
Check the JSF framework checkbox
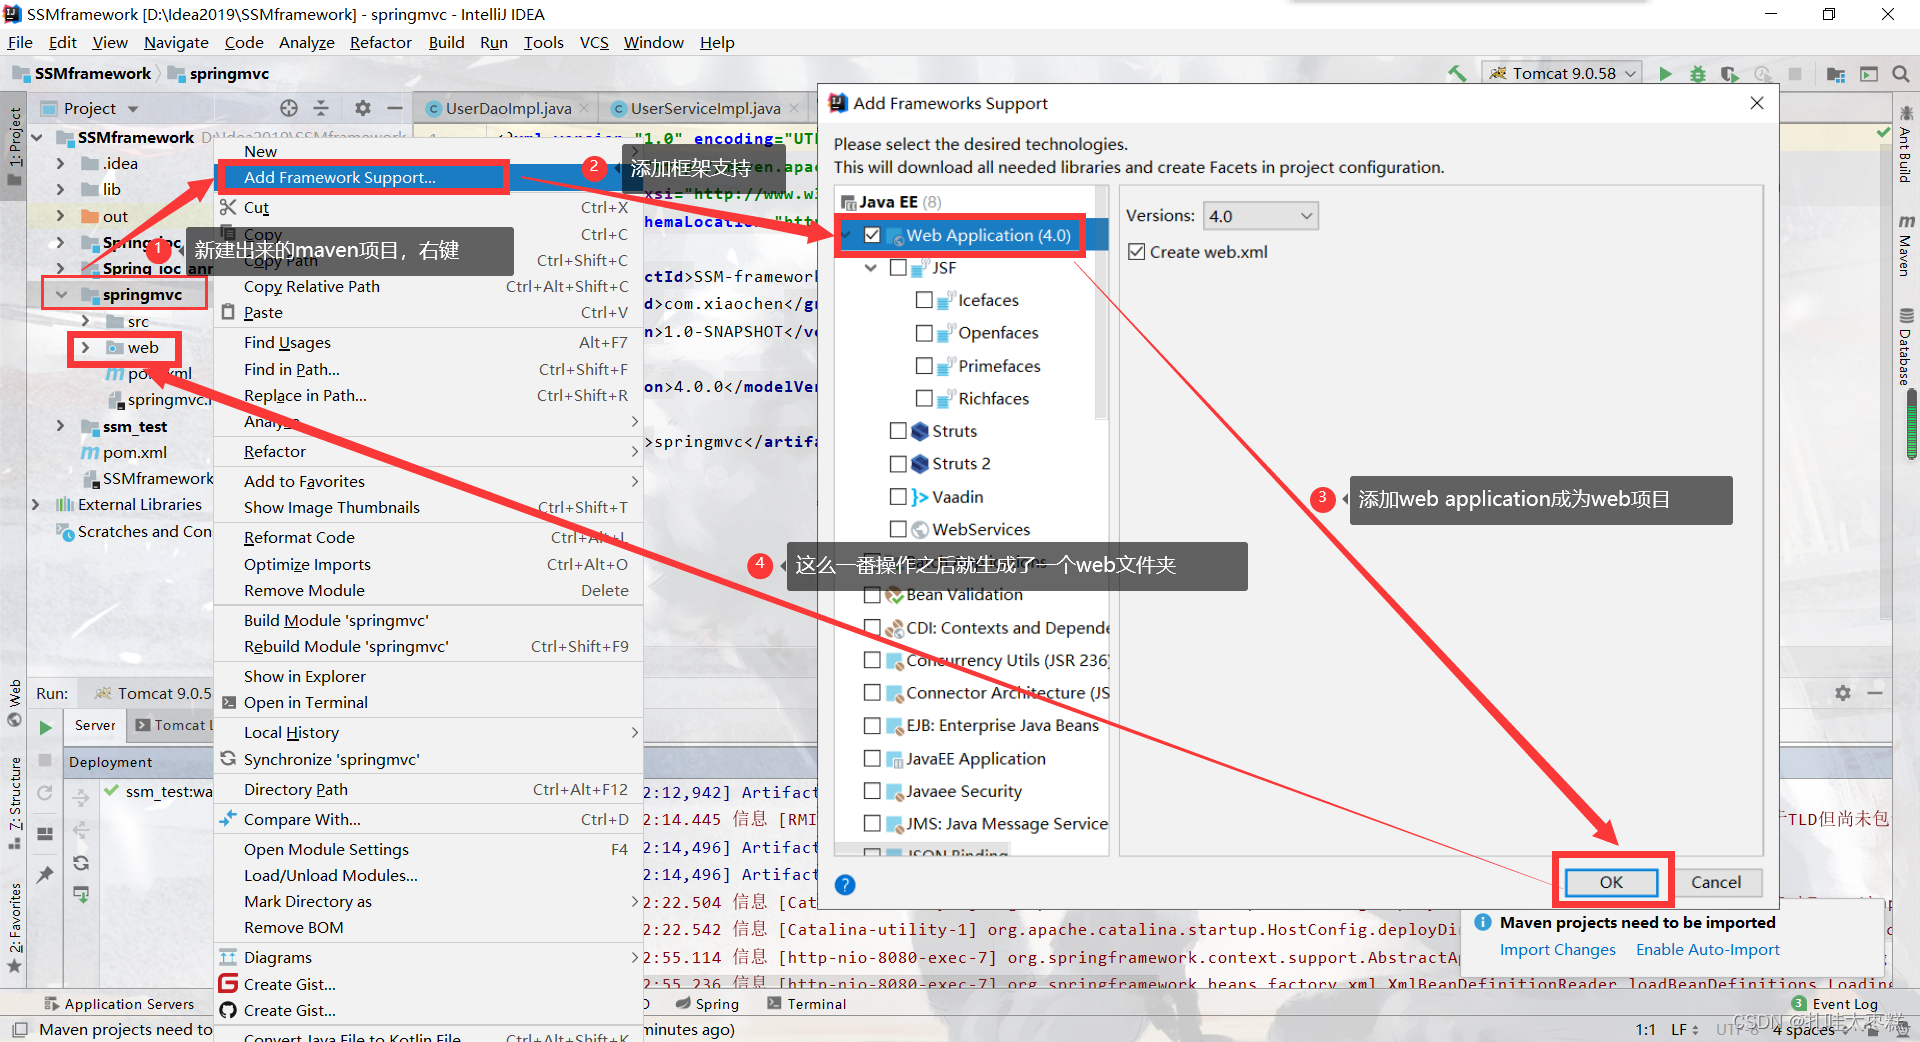pos(898,268)
